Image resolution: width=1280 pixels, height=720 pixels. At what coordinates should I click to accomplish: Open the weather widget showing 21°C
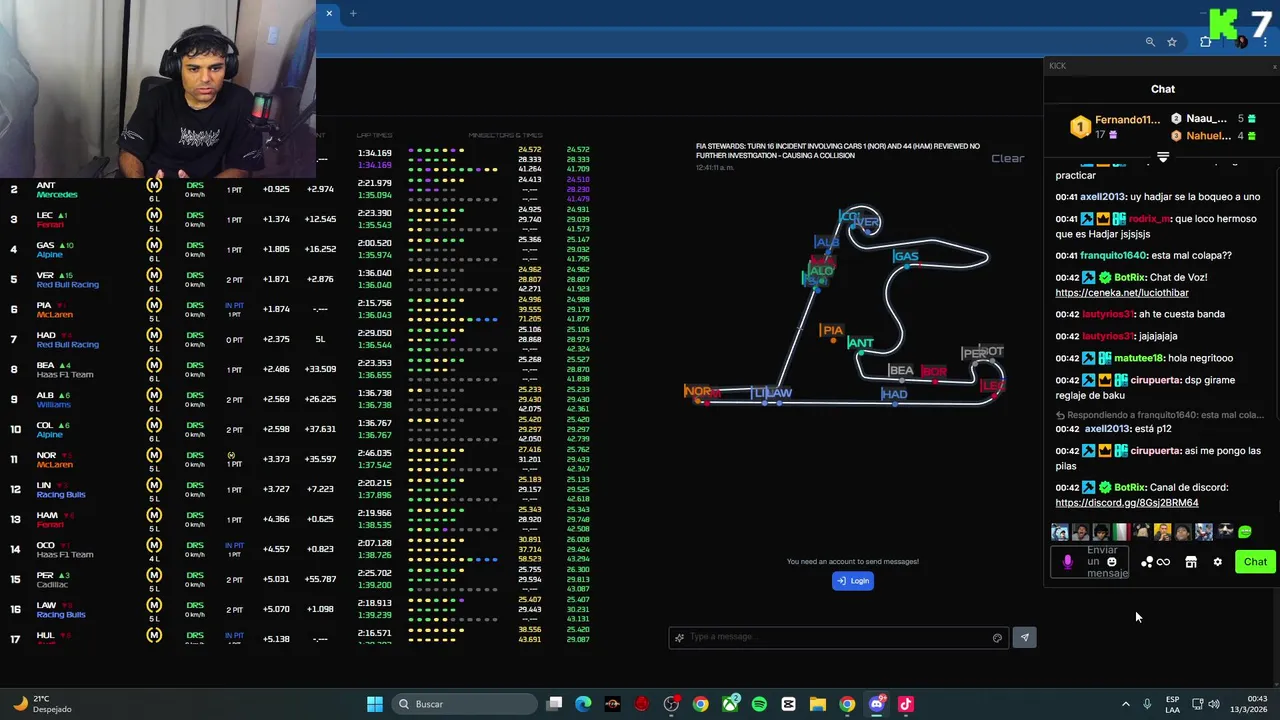(x=42, y=704)
